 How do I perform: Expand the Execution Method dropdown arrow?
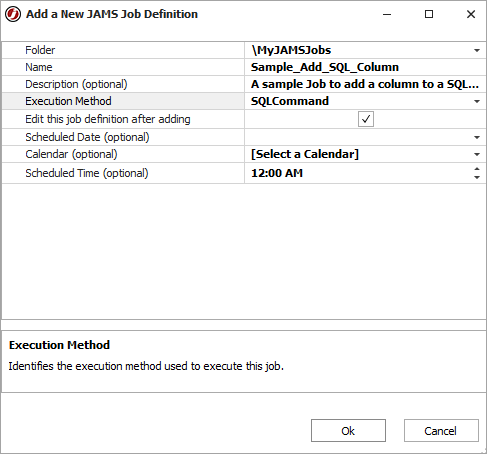coord(477,101)
